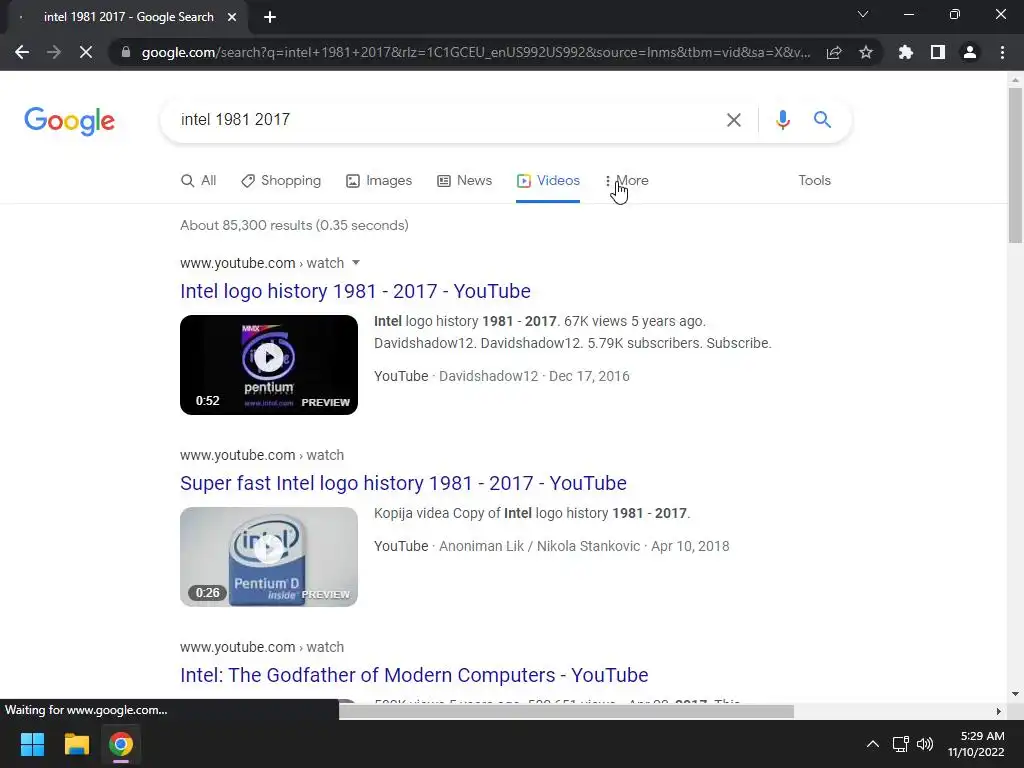Expand the tab search chevron
This screenshot has height=768, width=1024.
click(863, 14)
